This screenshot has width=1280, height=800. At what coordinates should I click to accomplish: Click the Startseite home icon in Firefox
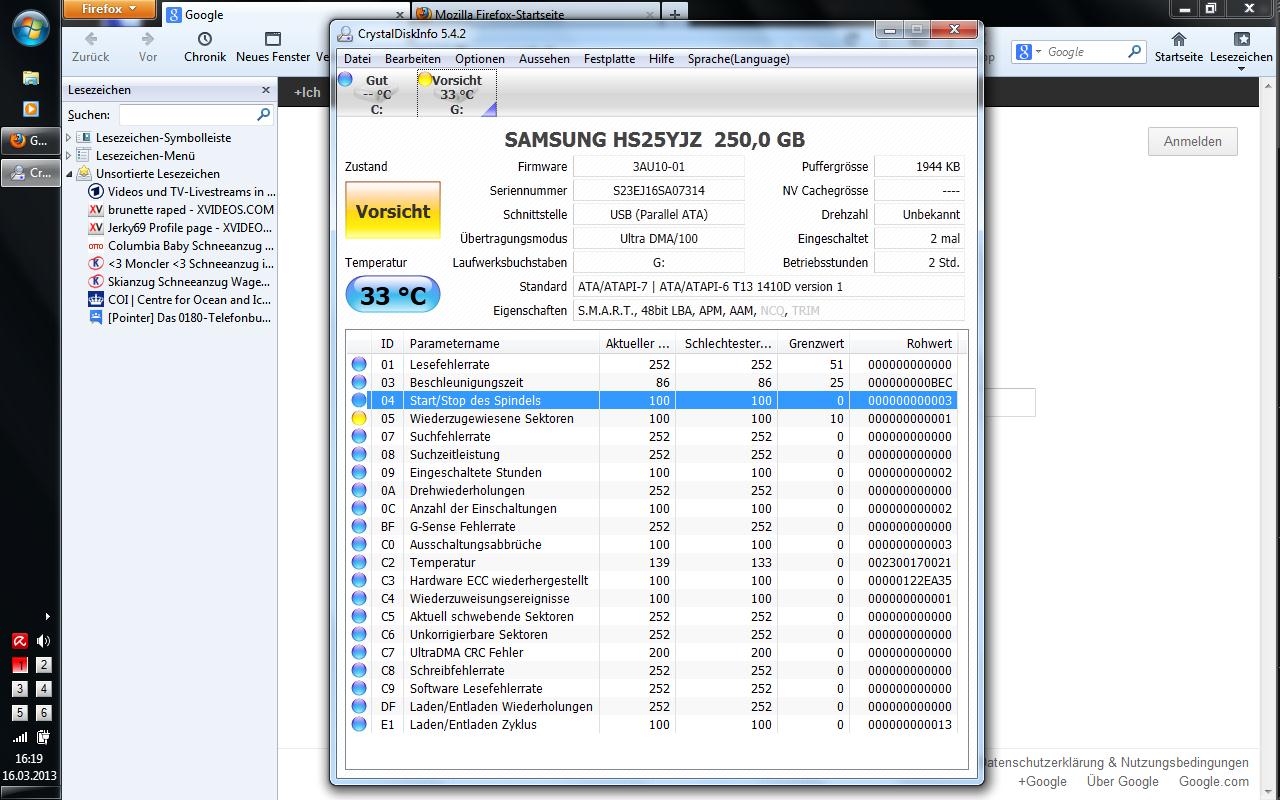1179,47
